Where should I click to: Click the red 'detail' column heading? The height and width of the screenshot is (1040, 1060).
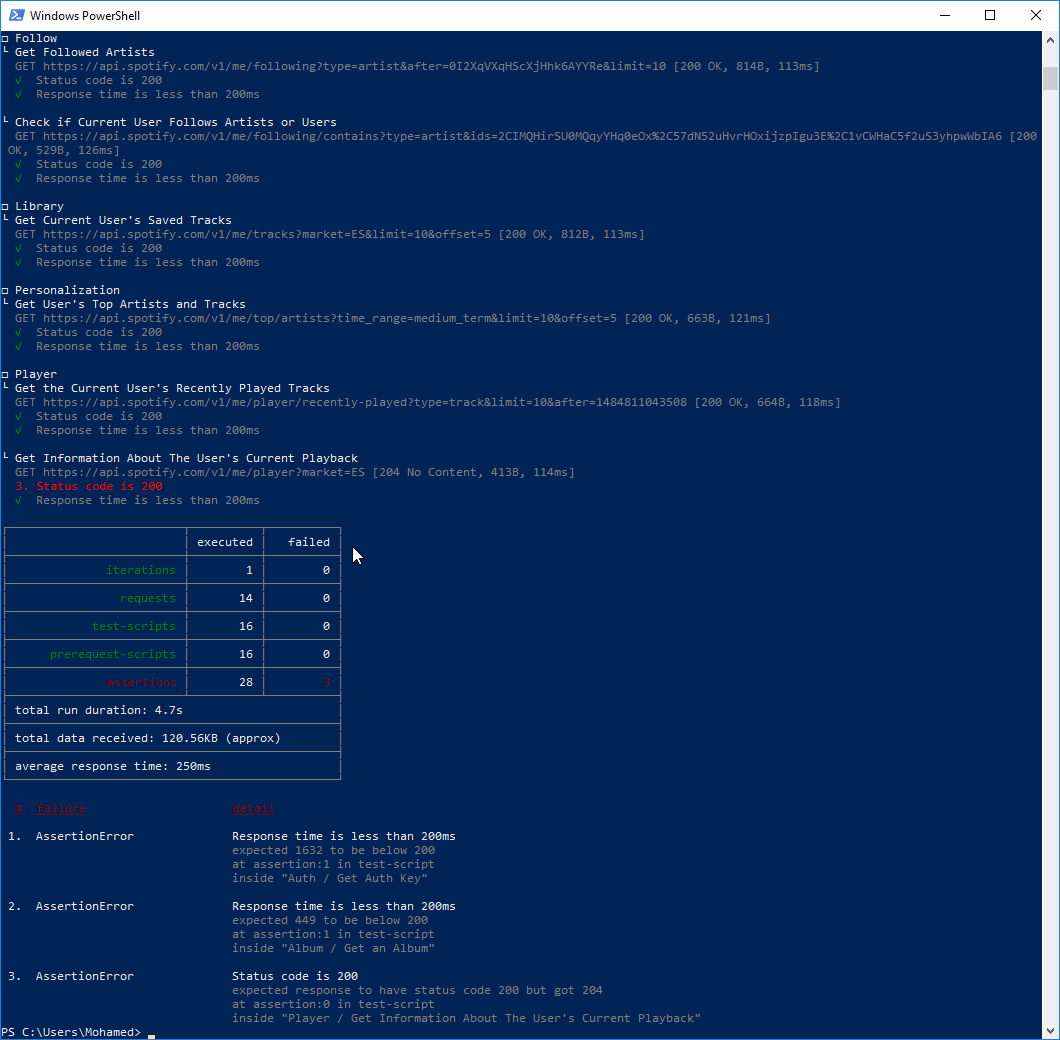coord(253,809)
